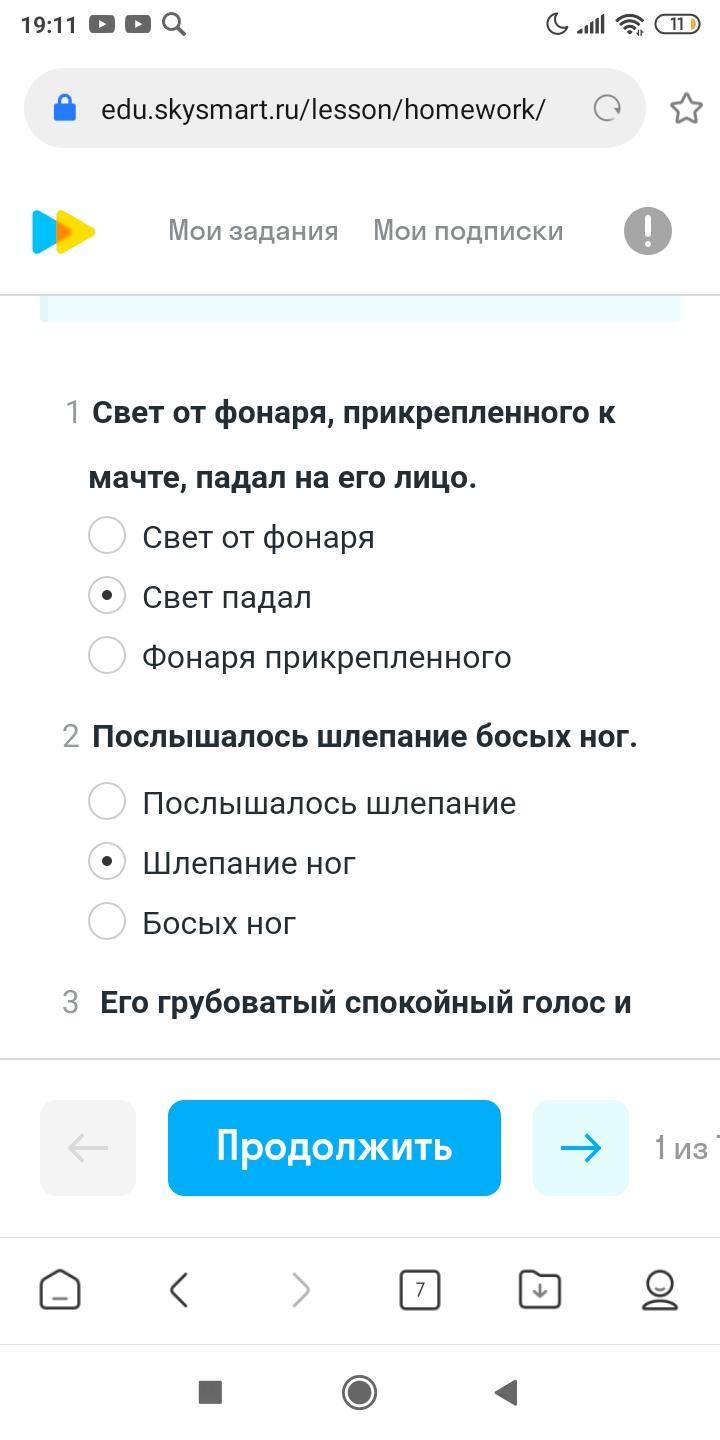Image resolution: width=720 pixels, height=1440 pixels.
Task: Reload page with refresh icon
Action: (607, 108)
